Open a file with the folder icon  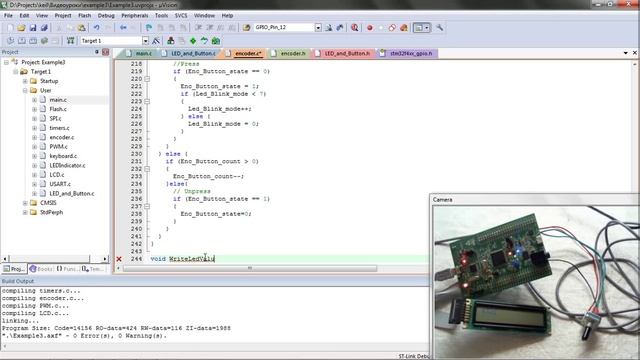[21, 28]
